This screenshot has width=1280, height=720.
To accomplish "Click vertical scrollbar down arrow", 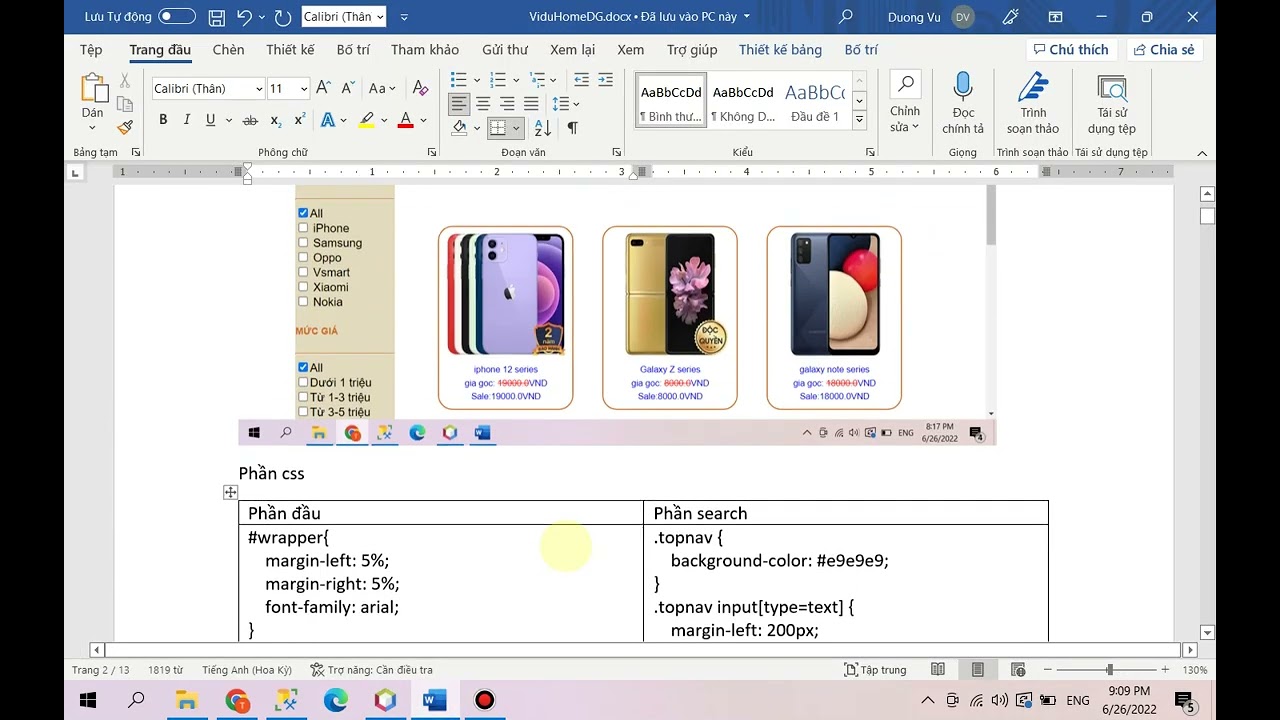I will coord(1207,632).
